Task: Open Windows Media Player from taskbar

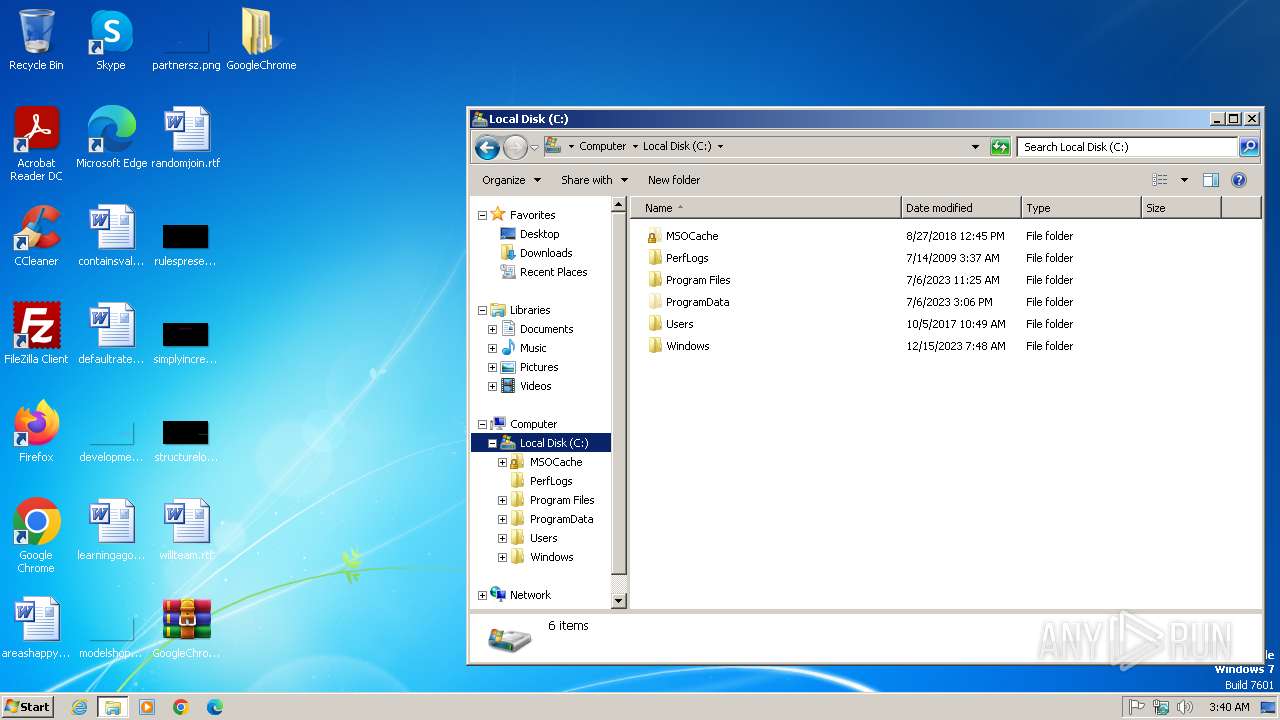Action: (147, 707)
